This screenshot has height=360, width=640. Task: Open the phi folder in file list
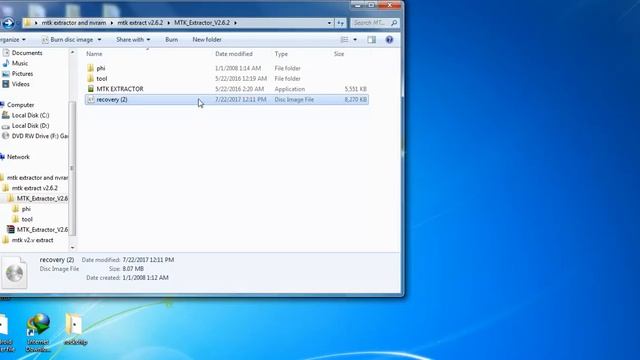click(100, 68)
